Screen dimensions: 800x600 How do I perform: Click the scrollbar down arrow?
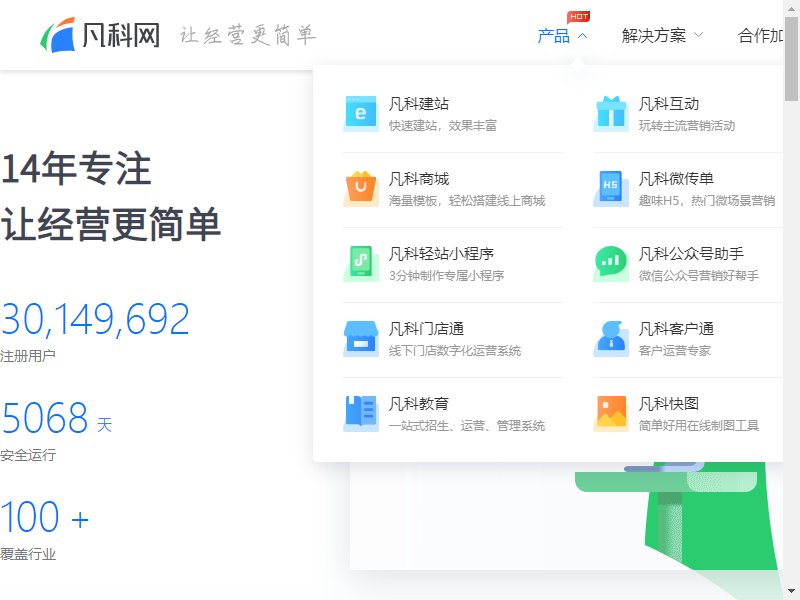point(791,592)
